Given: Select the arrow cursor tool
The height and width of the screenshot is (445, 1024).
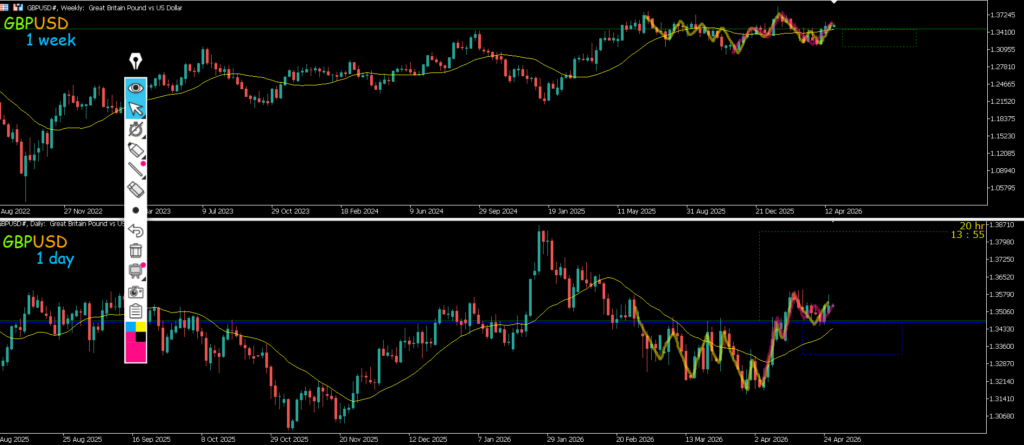Looking at the screenshot, I should (x=135, y=108).
